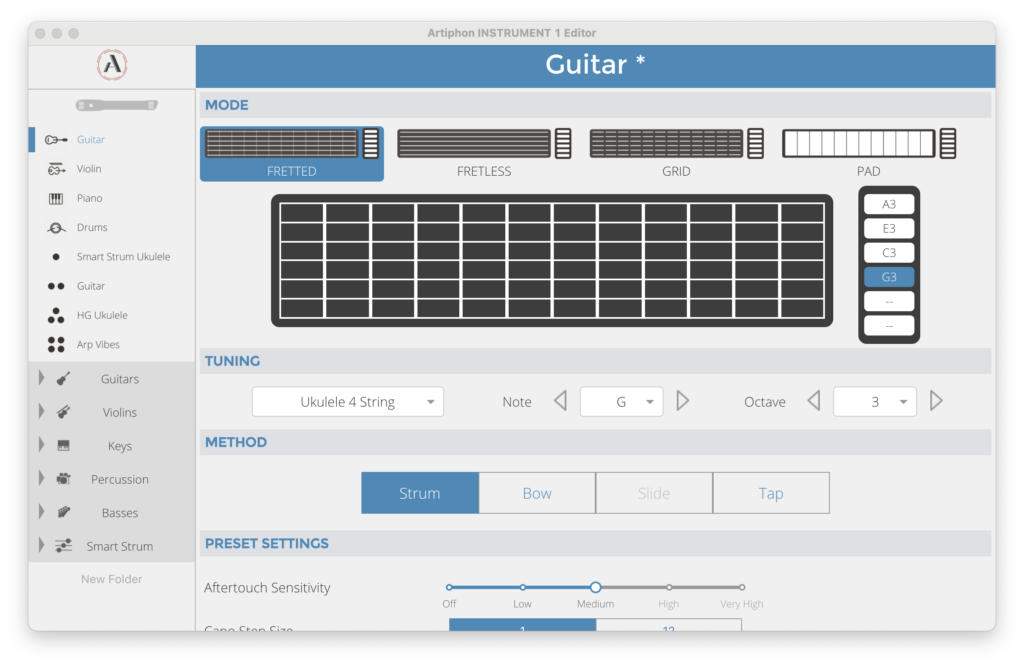Click the Octave increase arrow
This screenshot has width=1024, height=666.
(x=936, y=401)
